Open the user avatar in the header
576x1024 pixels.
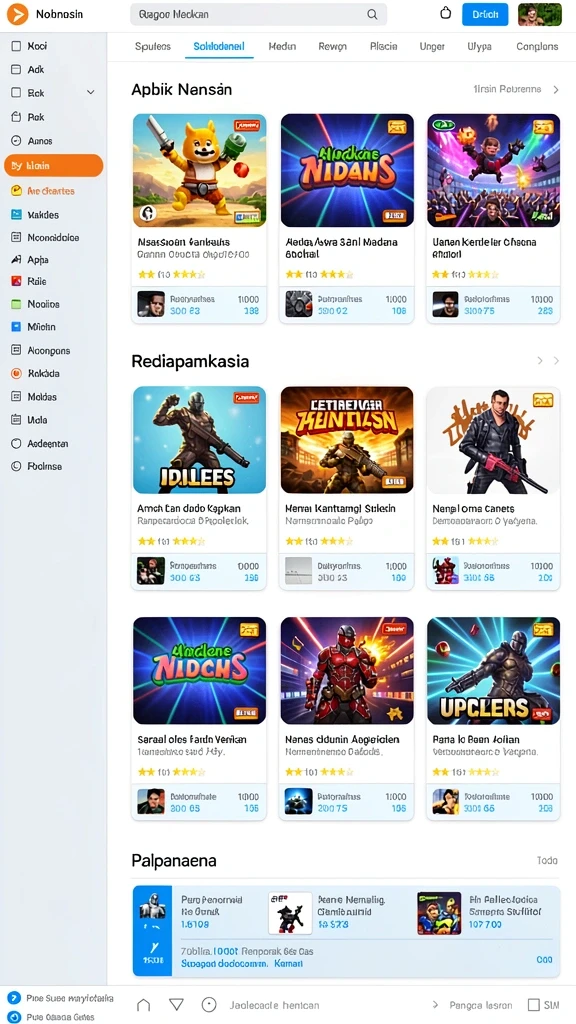pos(539,14)
